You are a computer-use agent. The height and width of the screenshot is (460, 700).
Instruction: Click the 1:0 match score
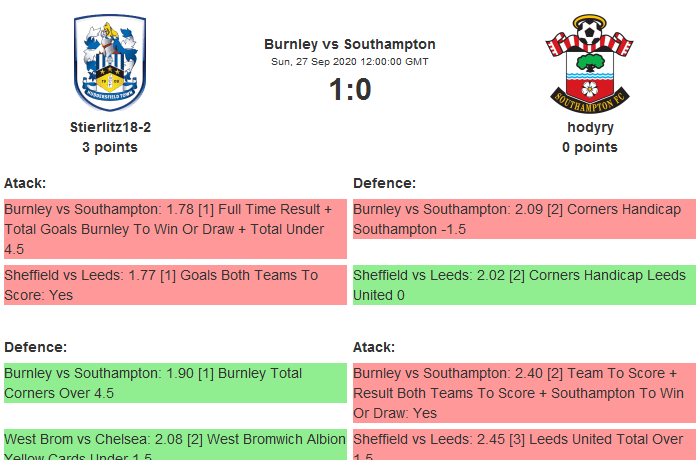(x=350, y=90)
